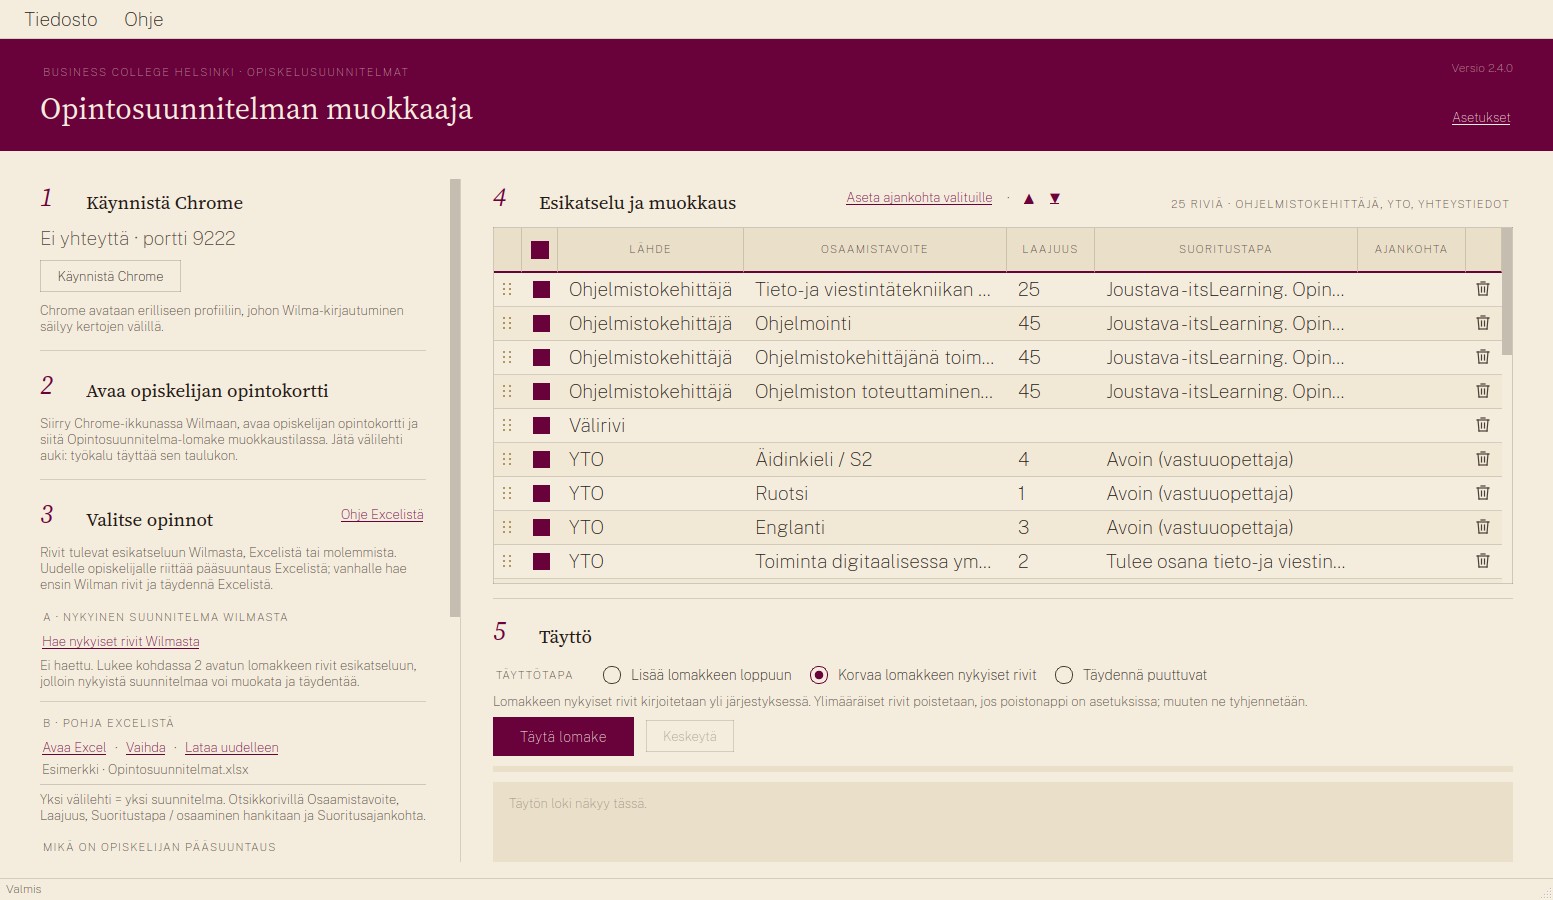
Task: Open the Ohje menu
Action: (x=143, y=19)
